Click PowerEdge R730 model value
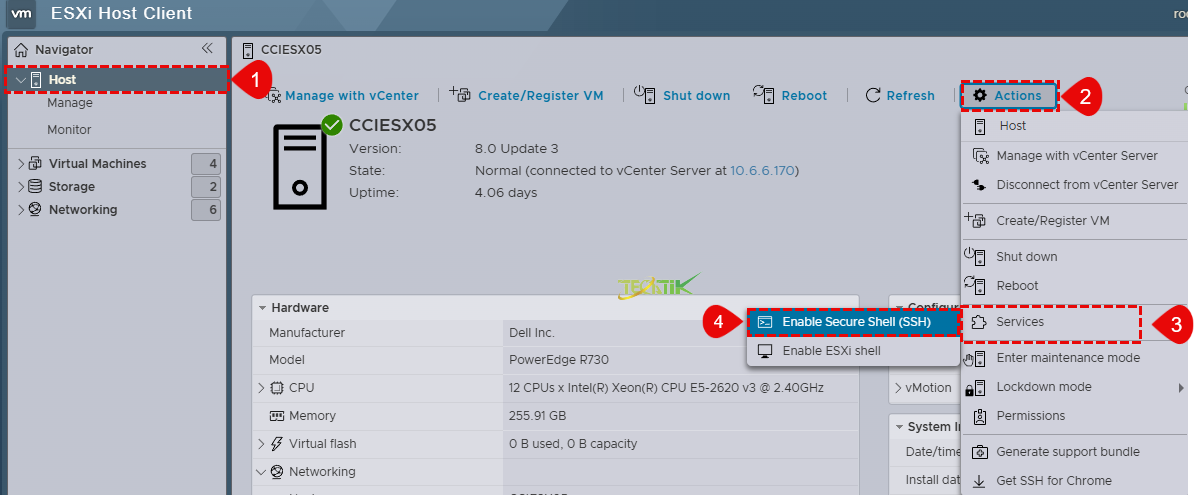Screen dimensions: 1194x495 click(x=558, y=359)
